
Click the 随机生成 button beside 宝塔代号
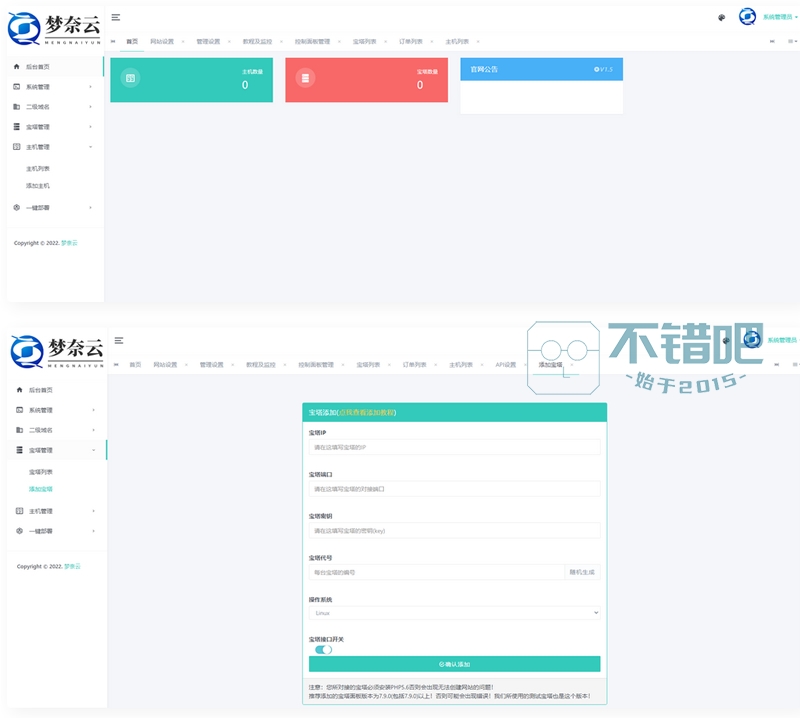pyautogui.click(x=582, y=572)
